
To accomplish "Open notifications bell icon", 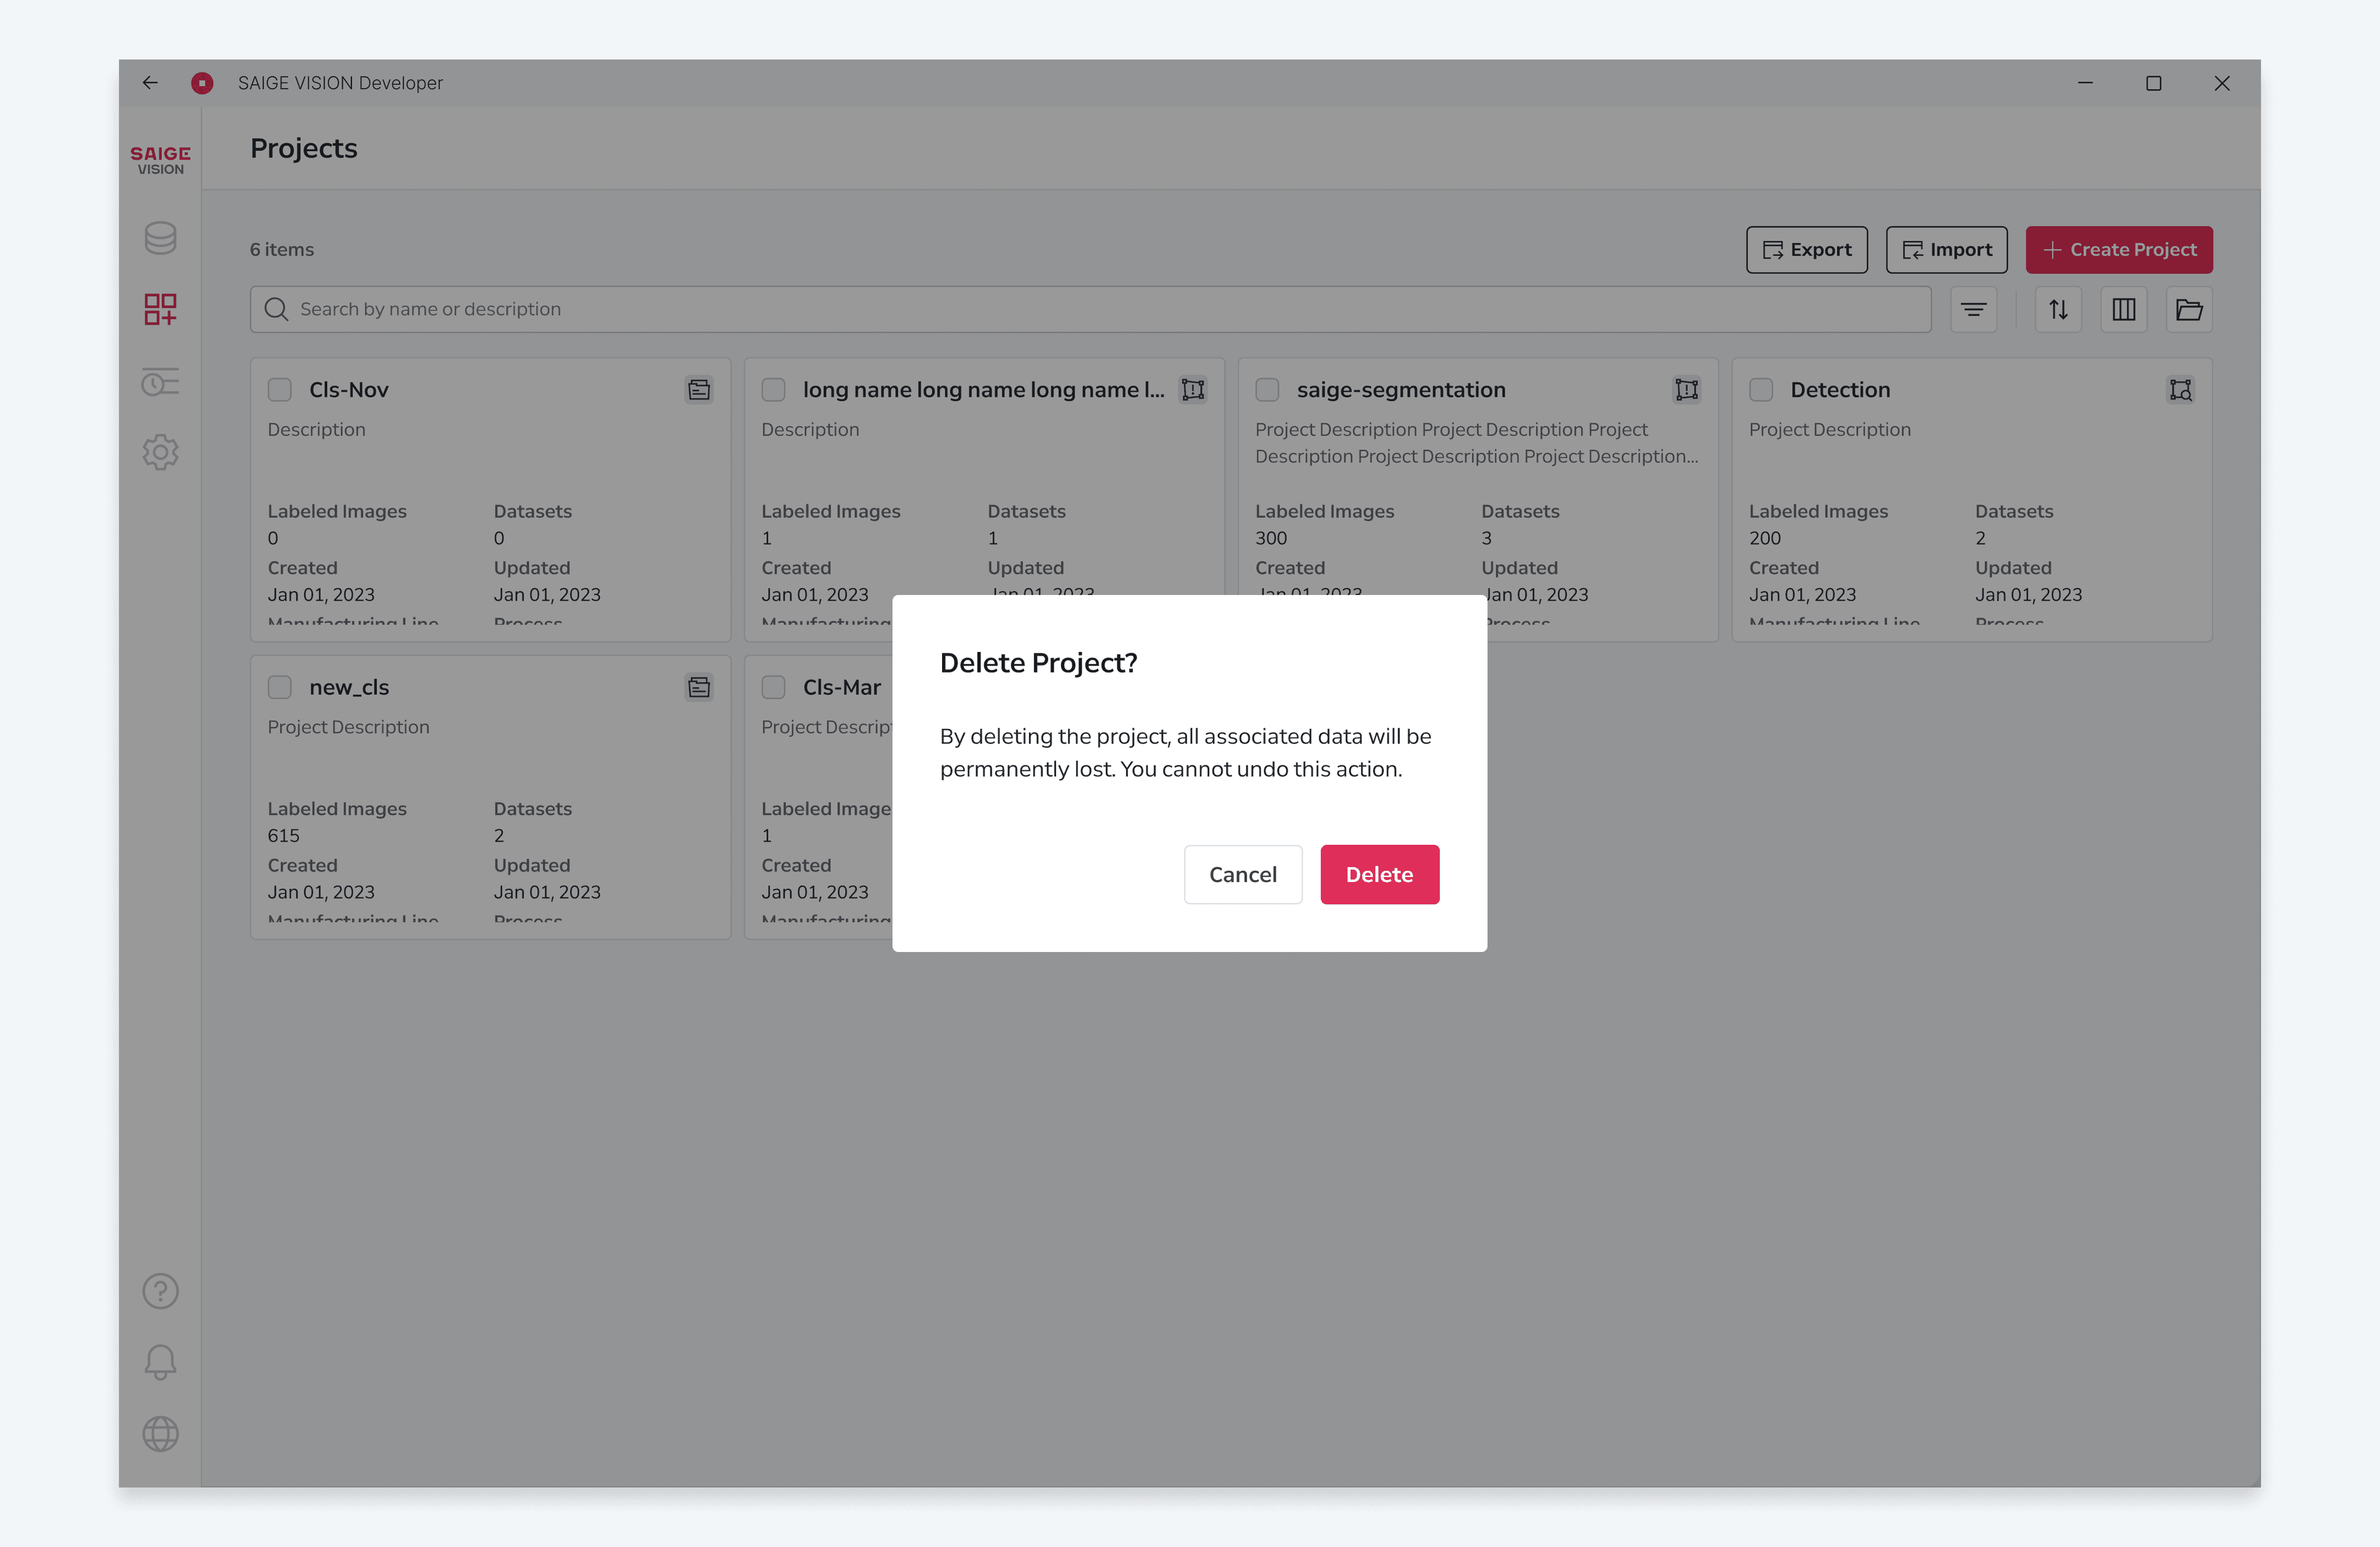I will (160, 1362).
